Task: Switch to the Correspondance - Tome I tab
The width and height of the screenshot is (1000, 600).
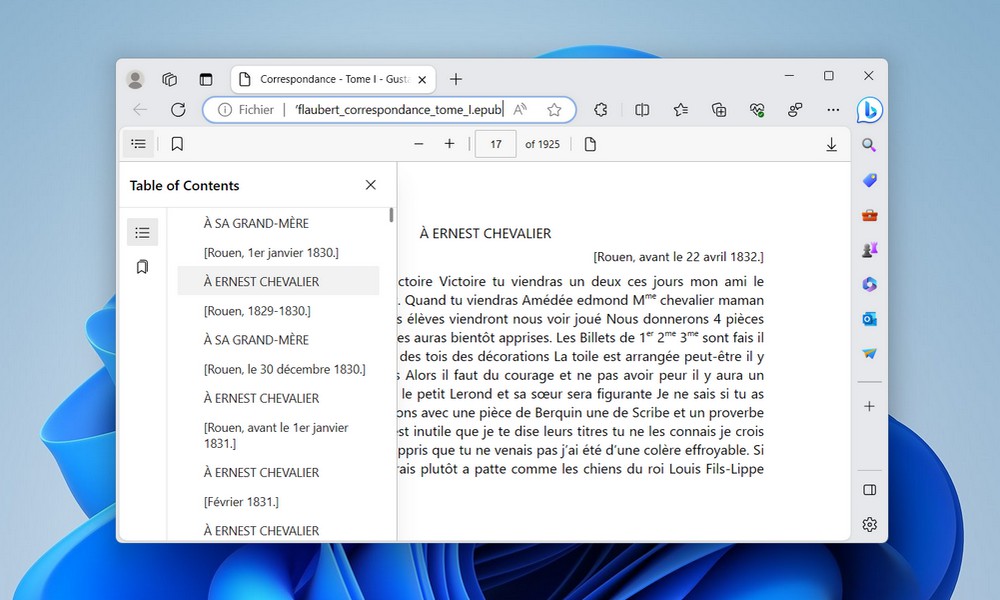Action: pos(330,78)
